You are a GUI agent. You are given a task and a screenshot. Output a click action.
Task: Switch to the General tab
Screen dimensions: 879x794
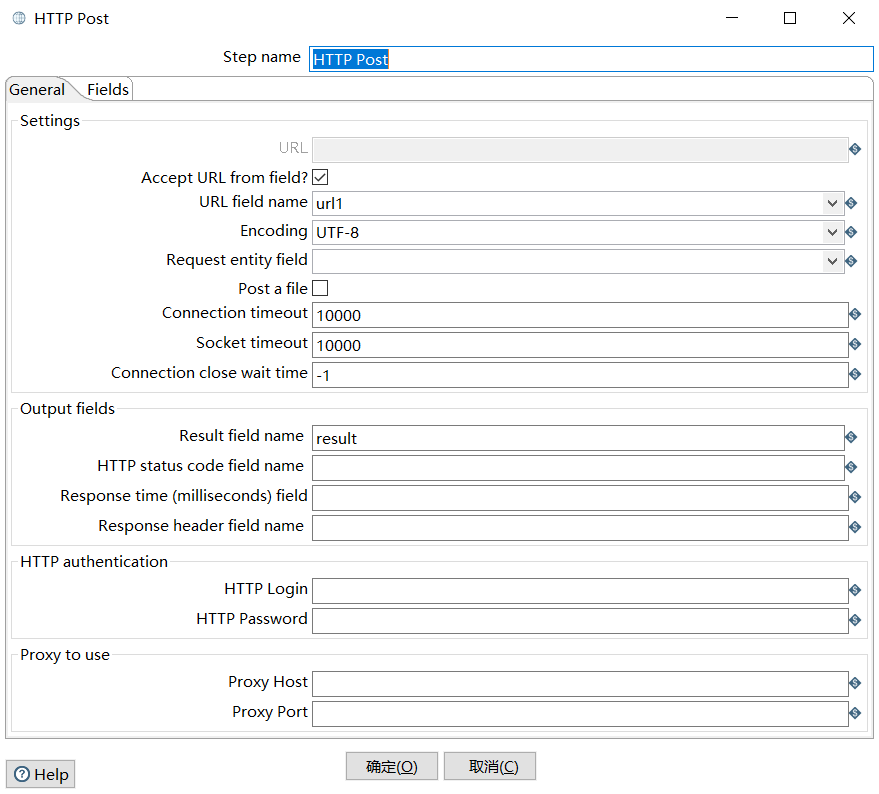pyautogui.click(x=37, y=90)
